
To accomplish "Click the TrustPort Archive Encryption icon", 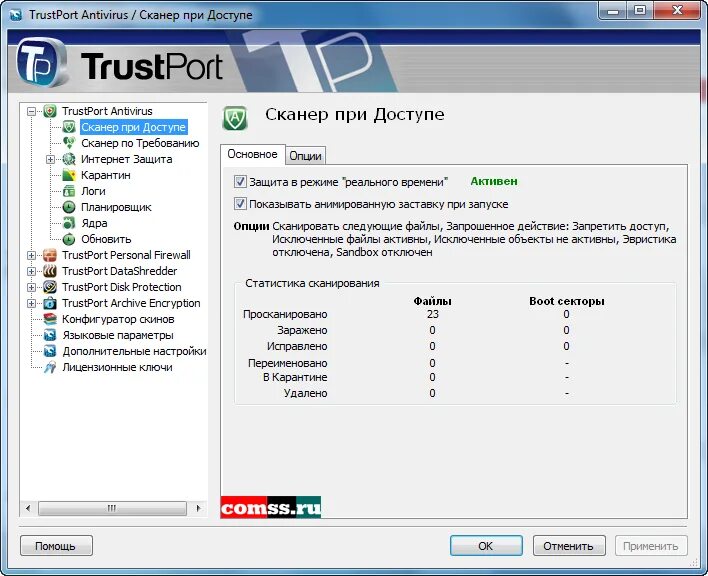I will pyautogui.click(x=50, y=303).
